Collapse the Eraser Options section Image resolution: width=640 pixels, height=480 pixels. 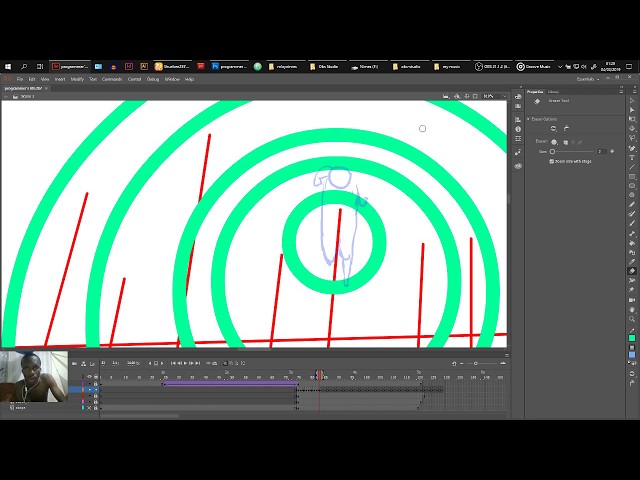coord(528,119)
